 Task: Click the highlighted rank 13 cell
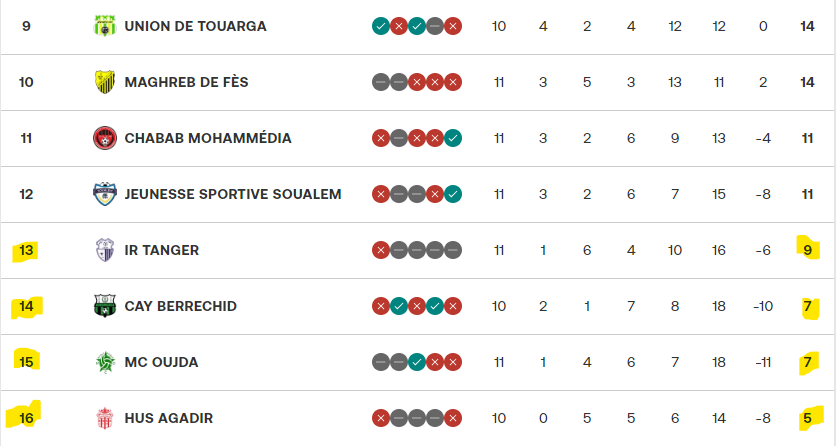coord(27,250)
